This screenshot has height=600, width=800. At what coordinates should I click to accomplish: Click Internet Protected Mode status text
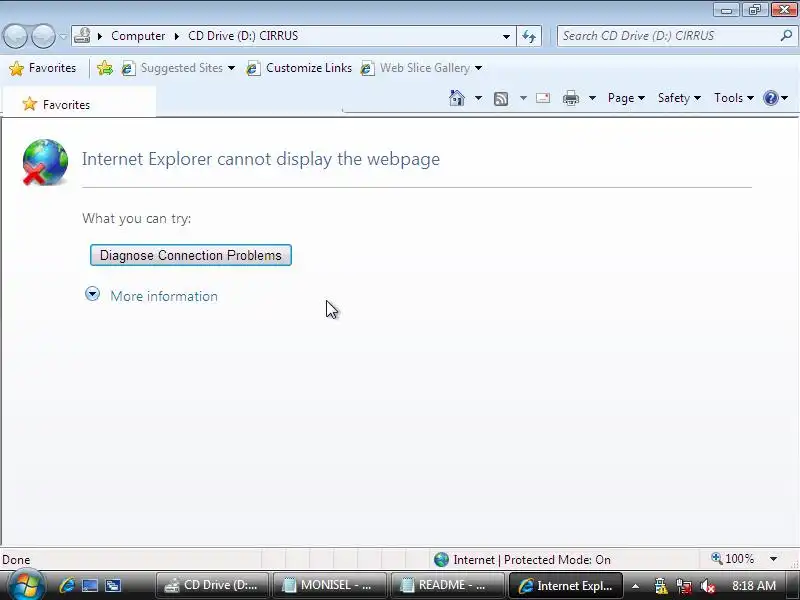[x=532, y=560]
